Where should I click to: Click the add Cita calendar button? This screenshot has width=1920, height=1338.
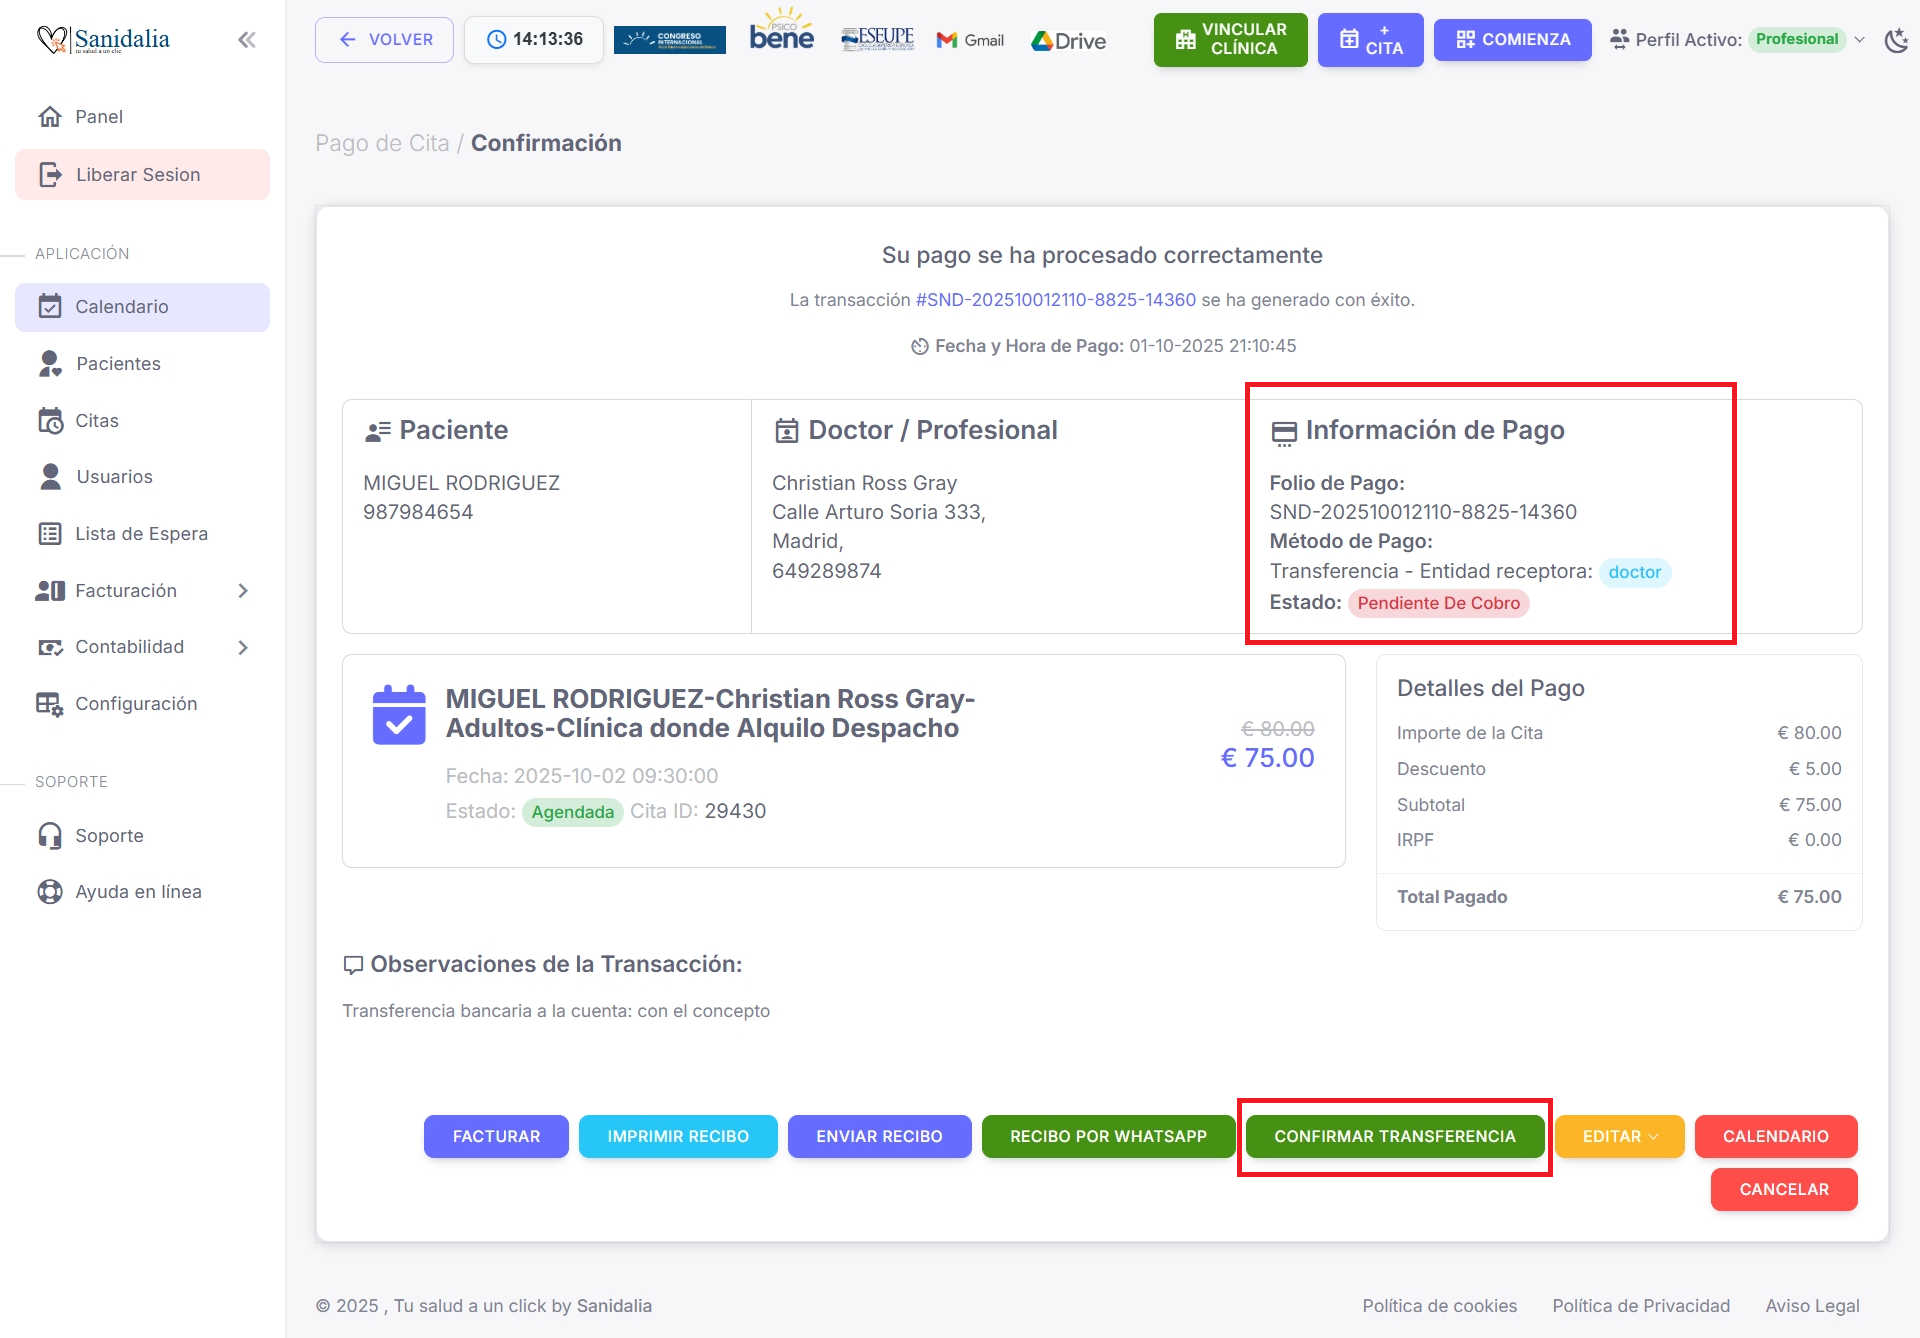pos(1370,40)
